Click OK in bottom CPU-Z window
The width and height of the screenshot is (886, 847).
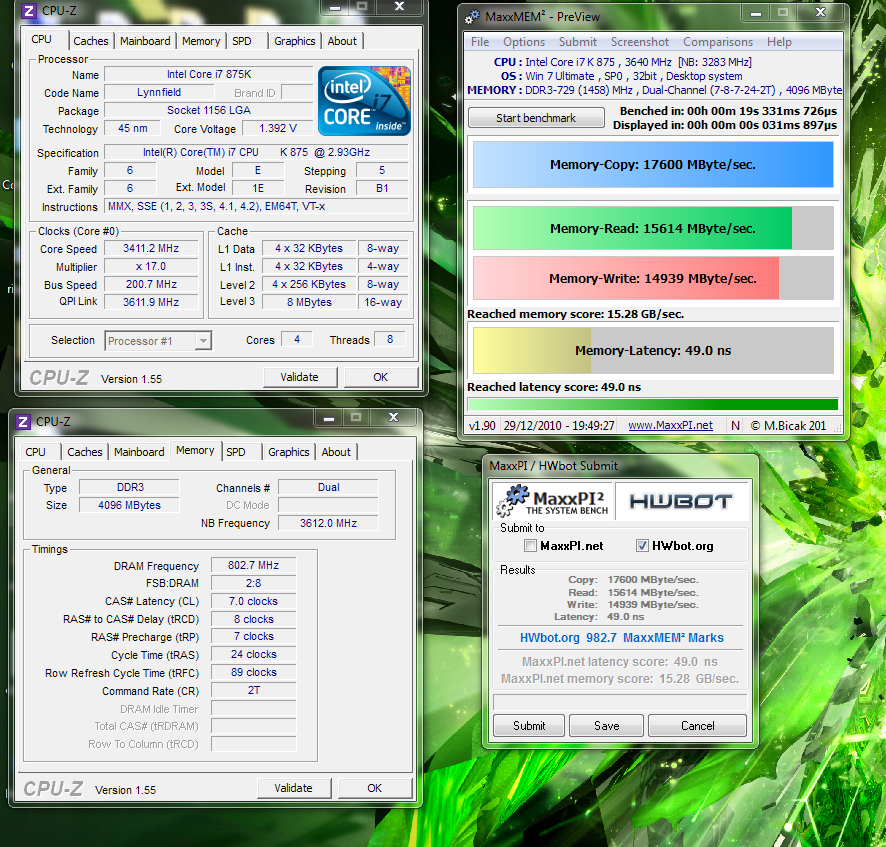[x=374, y=788]
